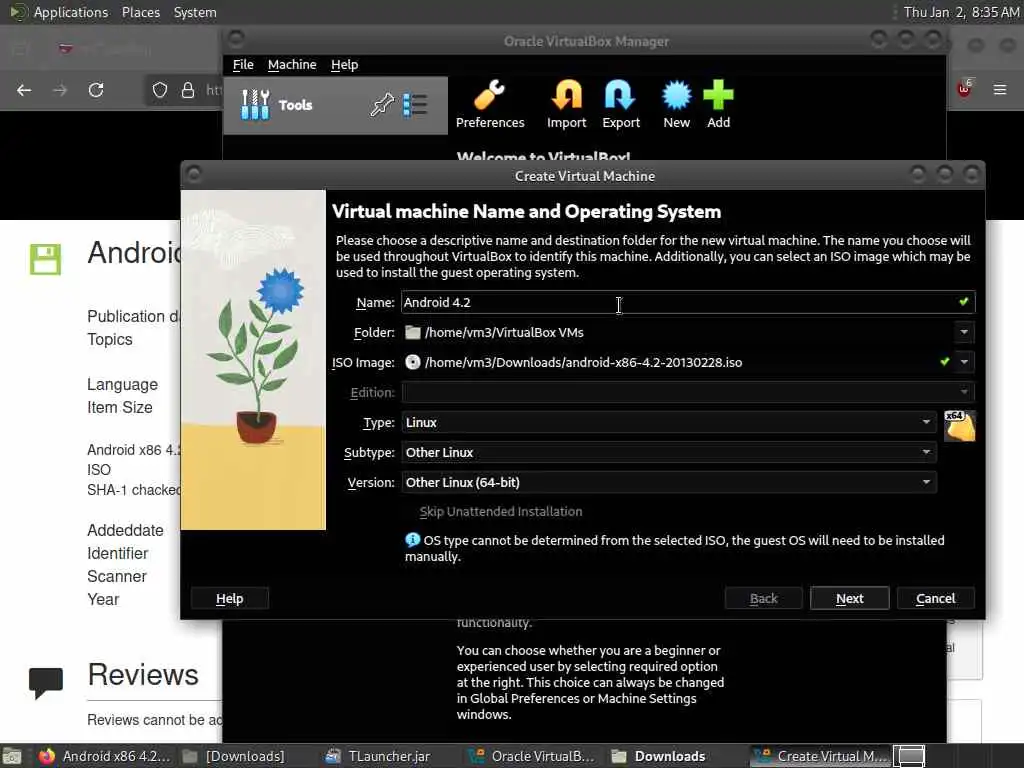The image size is (1024, 768).
Task: Click the Reviews speech bubble icon
Action: pos(46,683)
